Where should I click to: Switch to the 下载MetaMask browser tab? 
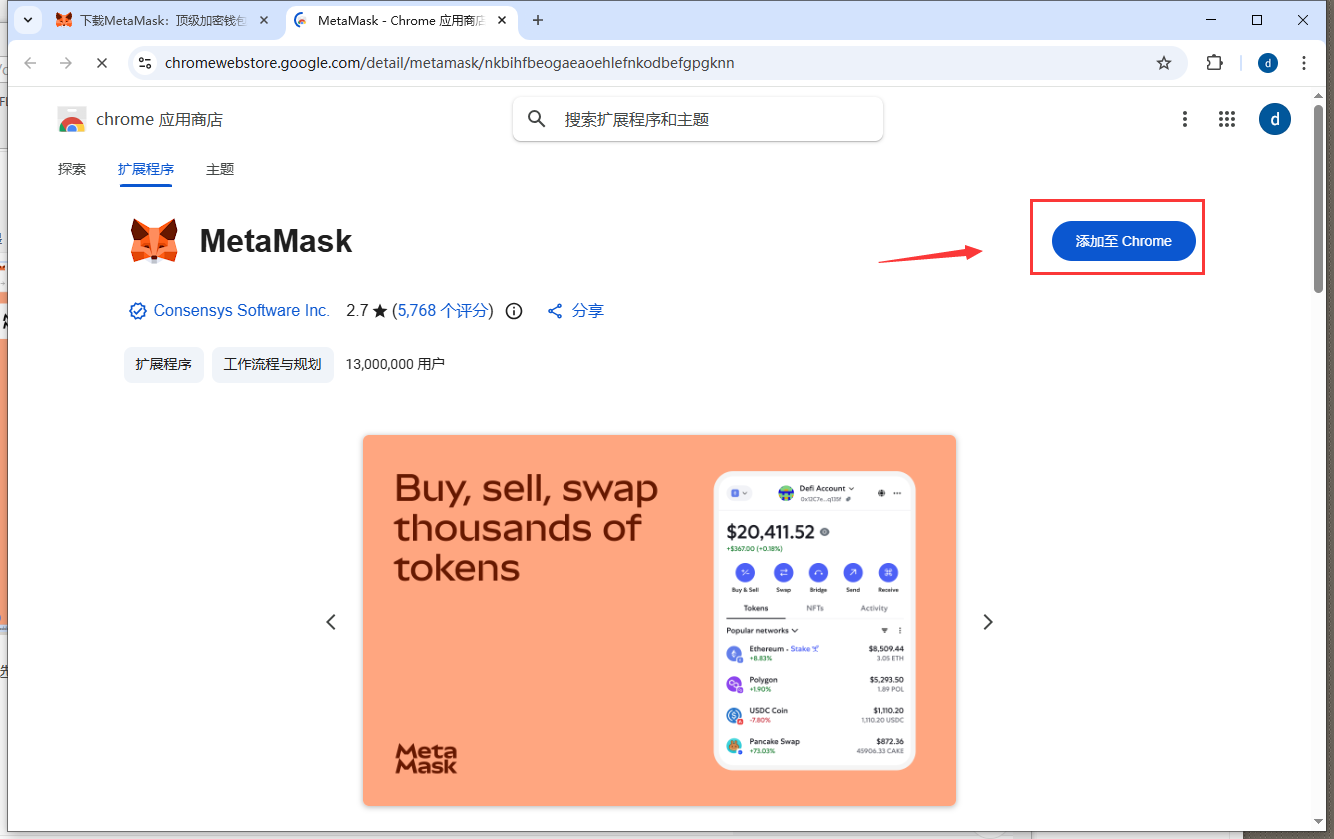[x=161, y=20]
